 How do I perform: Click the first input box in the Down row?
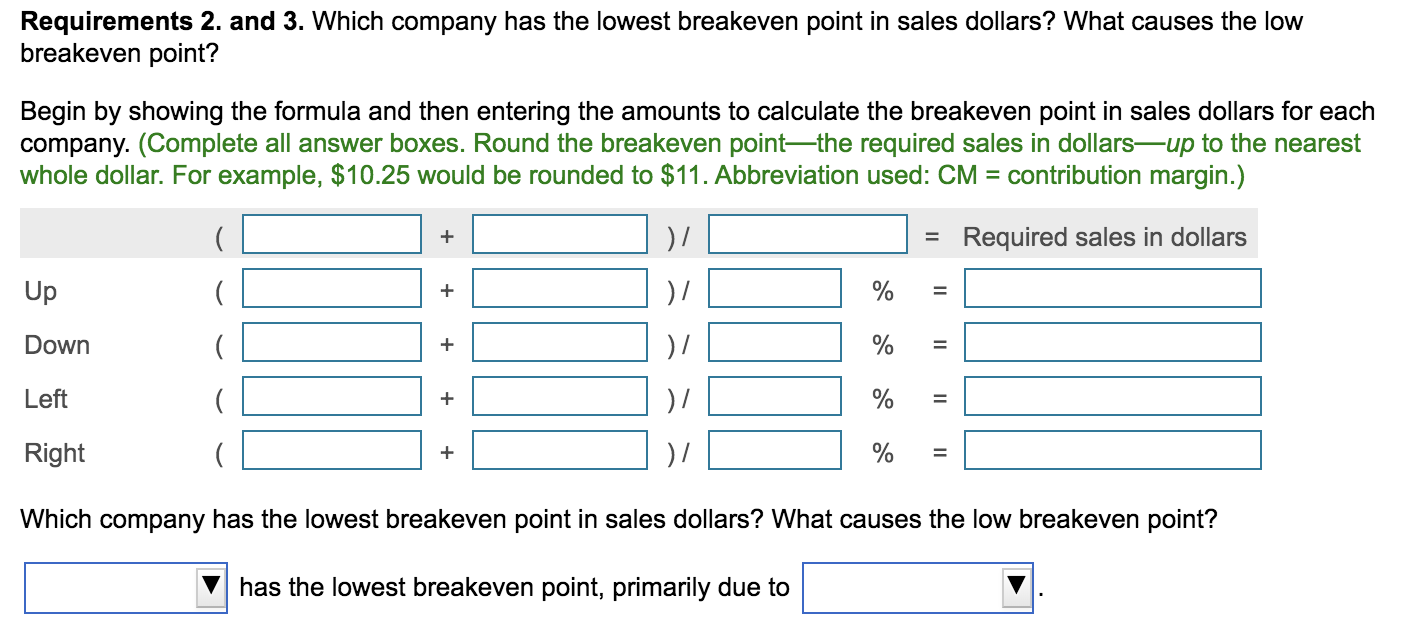[x=330, y=342]
